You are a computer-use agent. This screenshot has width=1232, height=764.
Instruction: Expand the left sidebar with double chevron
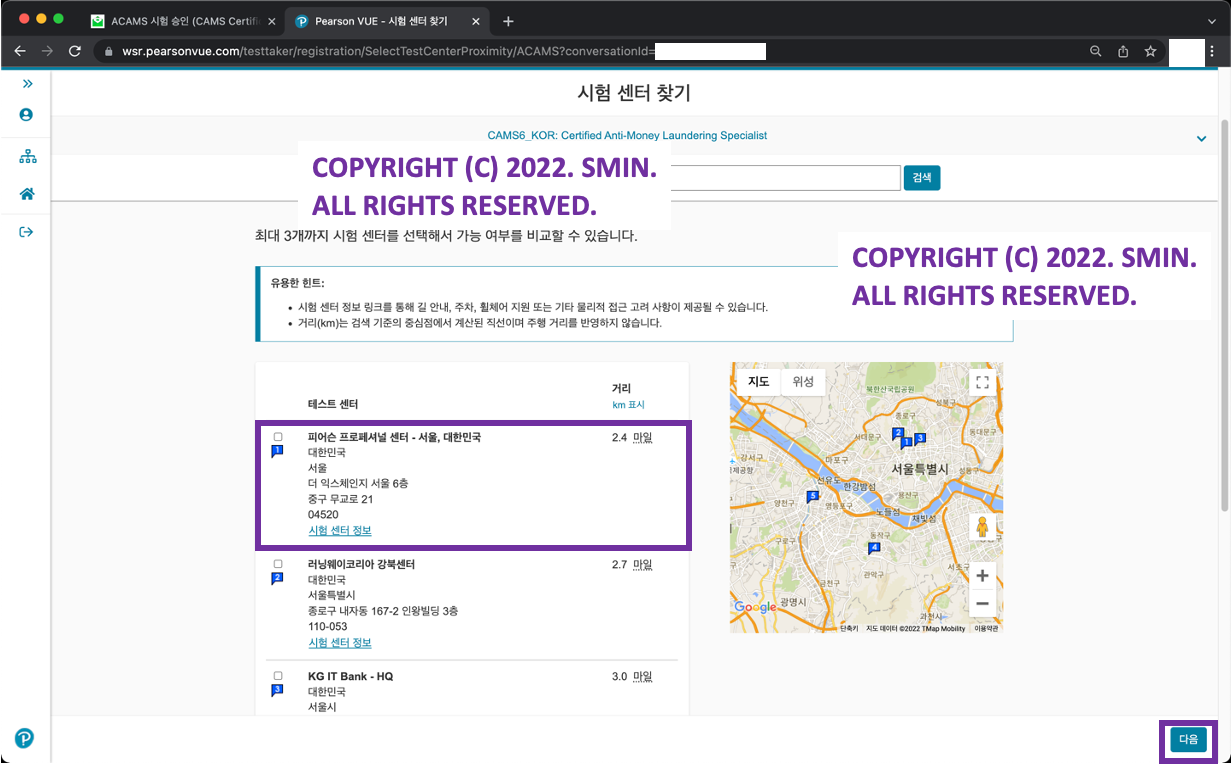[27, 84]
